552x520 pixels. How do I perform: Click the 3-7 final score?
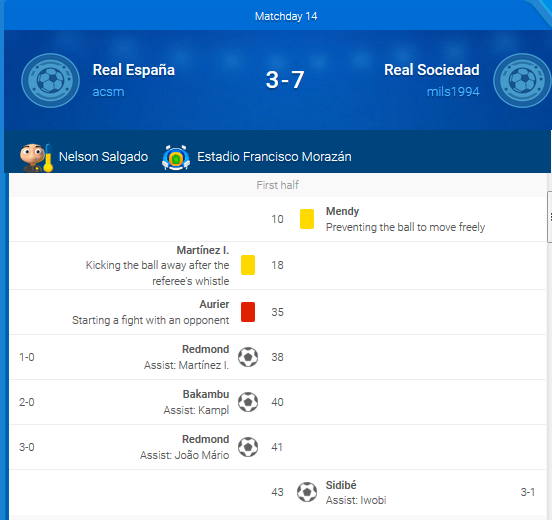point(285,80)
